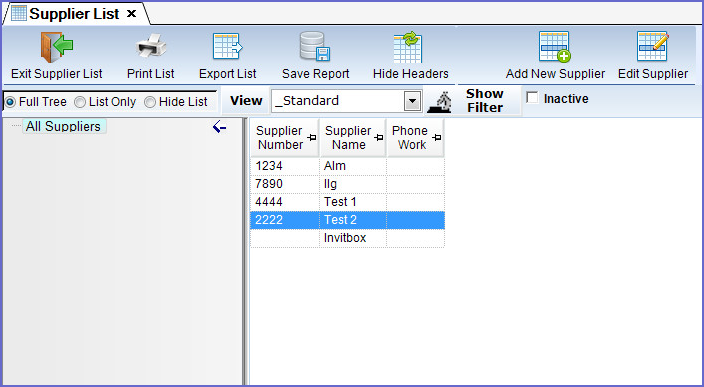The height and width of the screenshot is (387, 704).
Task: Click the microscope icon beside the View dropdown
Action: (x=439, y=102)
